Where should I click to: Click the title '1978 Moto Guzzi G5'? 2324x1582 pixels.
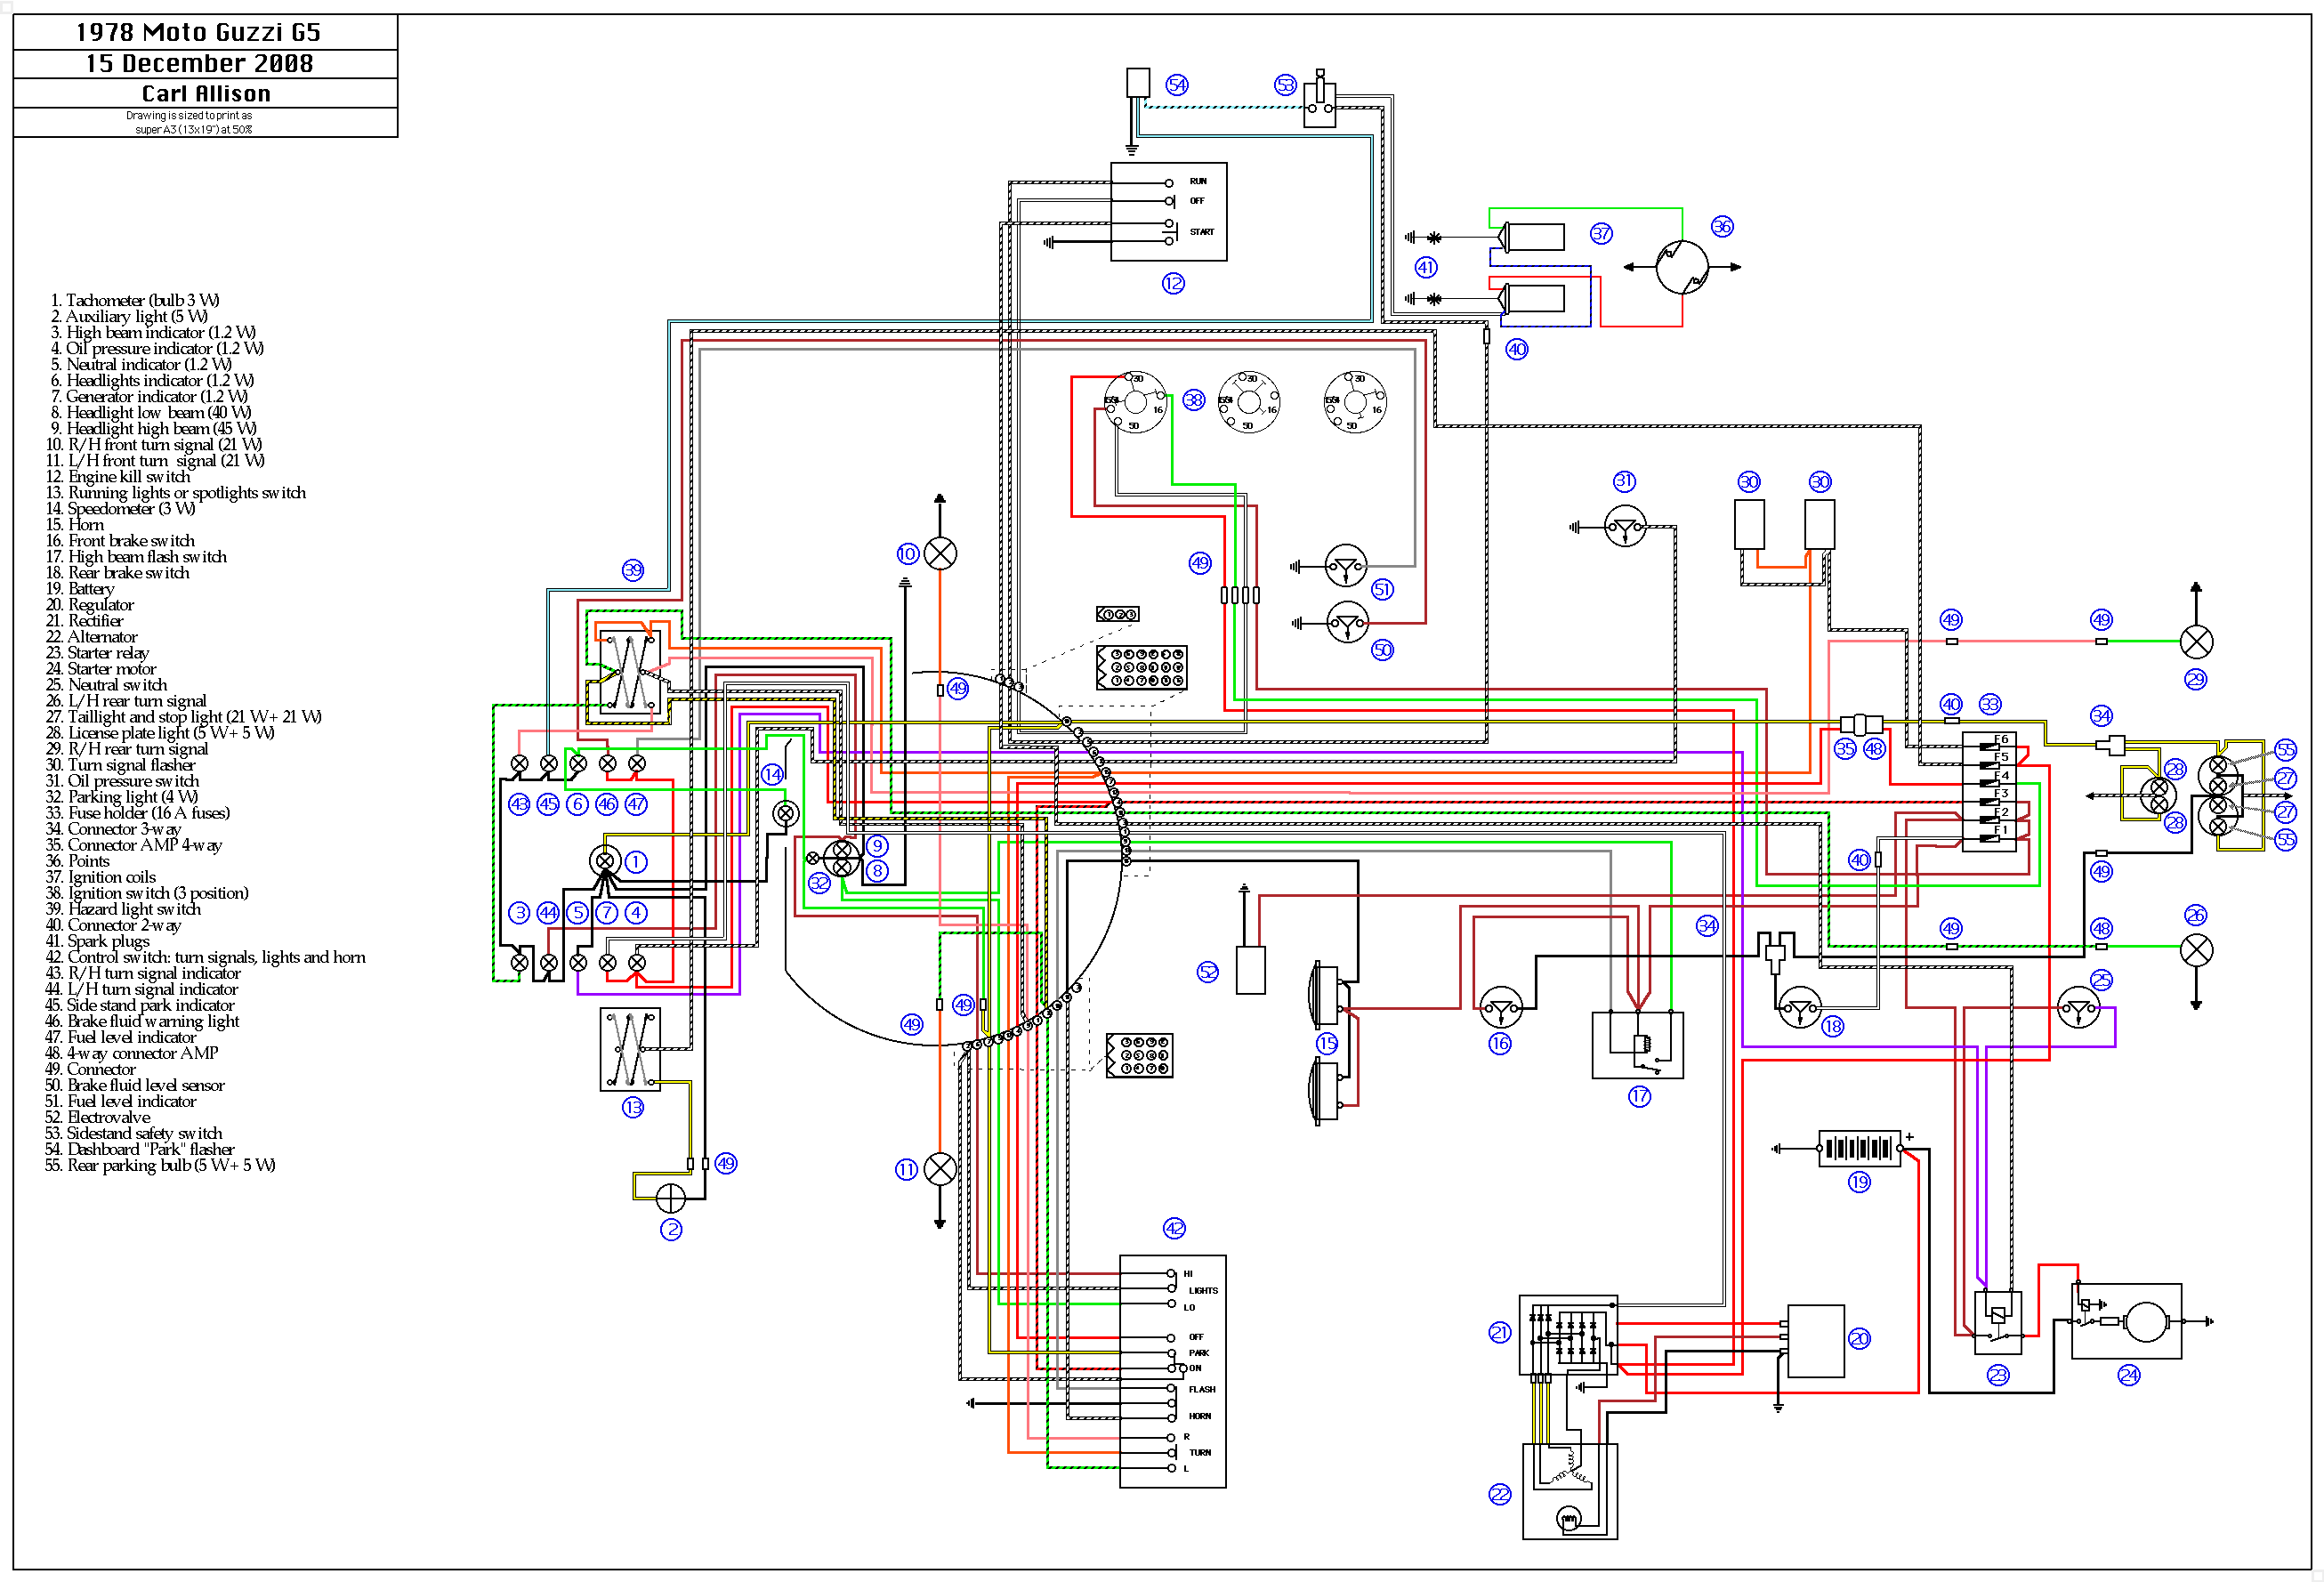click(x=198, y=32)
